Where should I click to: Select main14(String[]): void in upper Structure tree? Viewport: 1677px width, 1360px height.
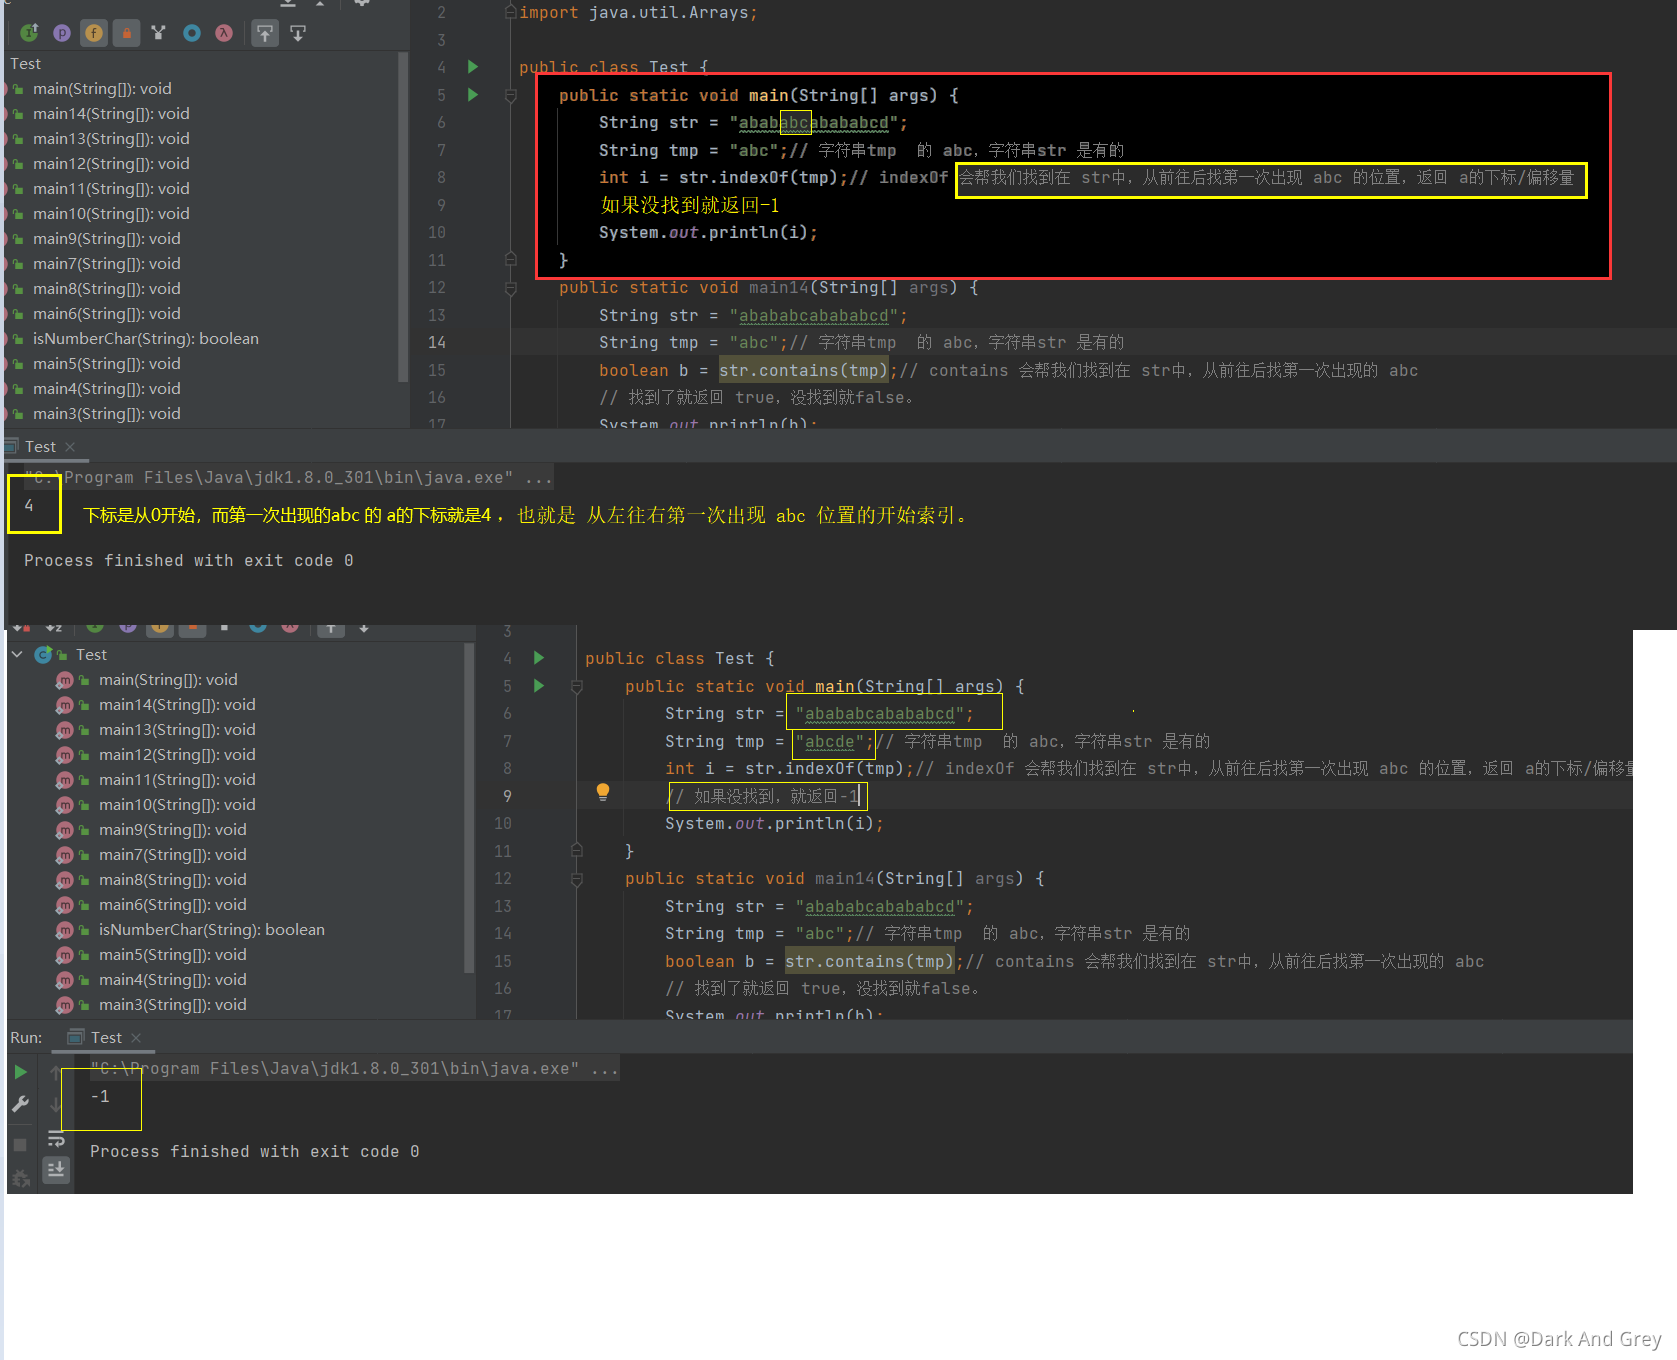pyautogui.click(x=111, y=114)
